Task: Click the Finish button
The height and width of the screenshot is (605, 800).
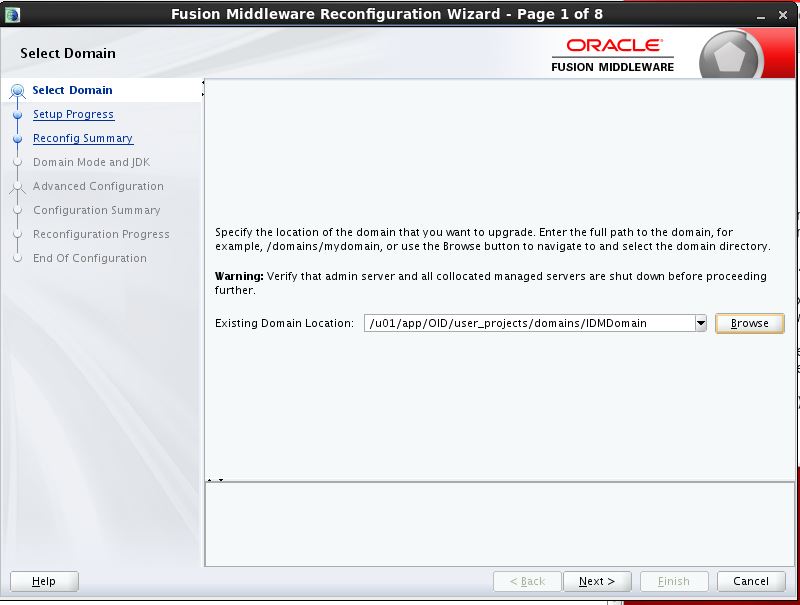Action: point(674,582)
